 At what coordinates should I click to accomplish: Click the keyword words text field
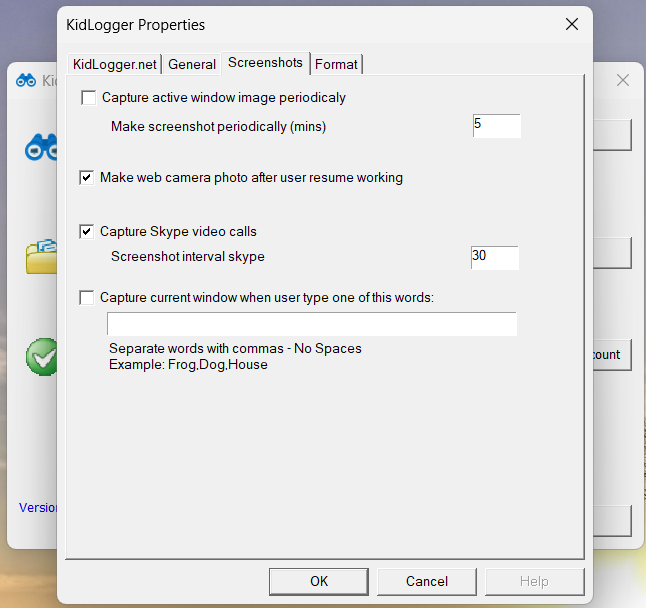pyautogui.click(x=311, y=324)
